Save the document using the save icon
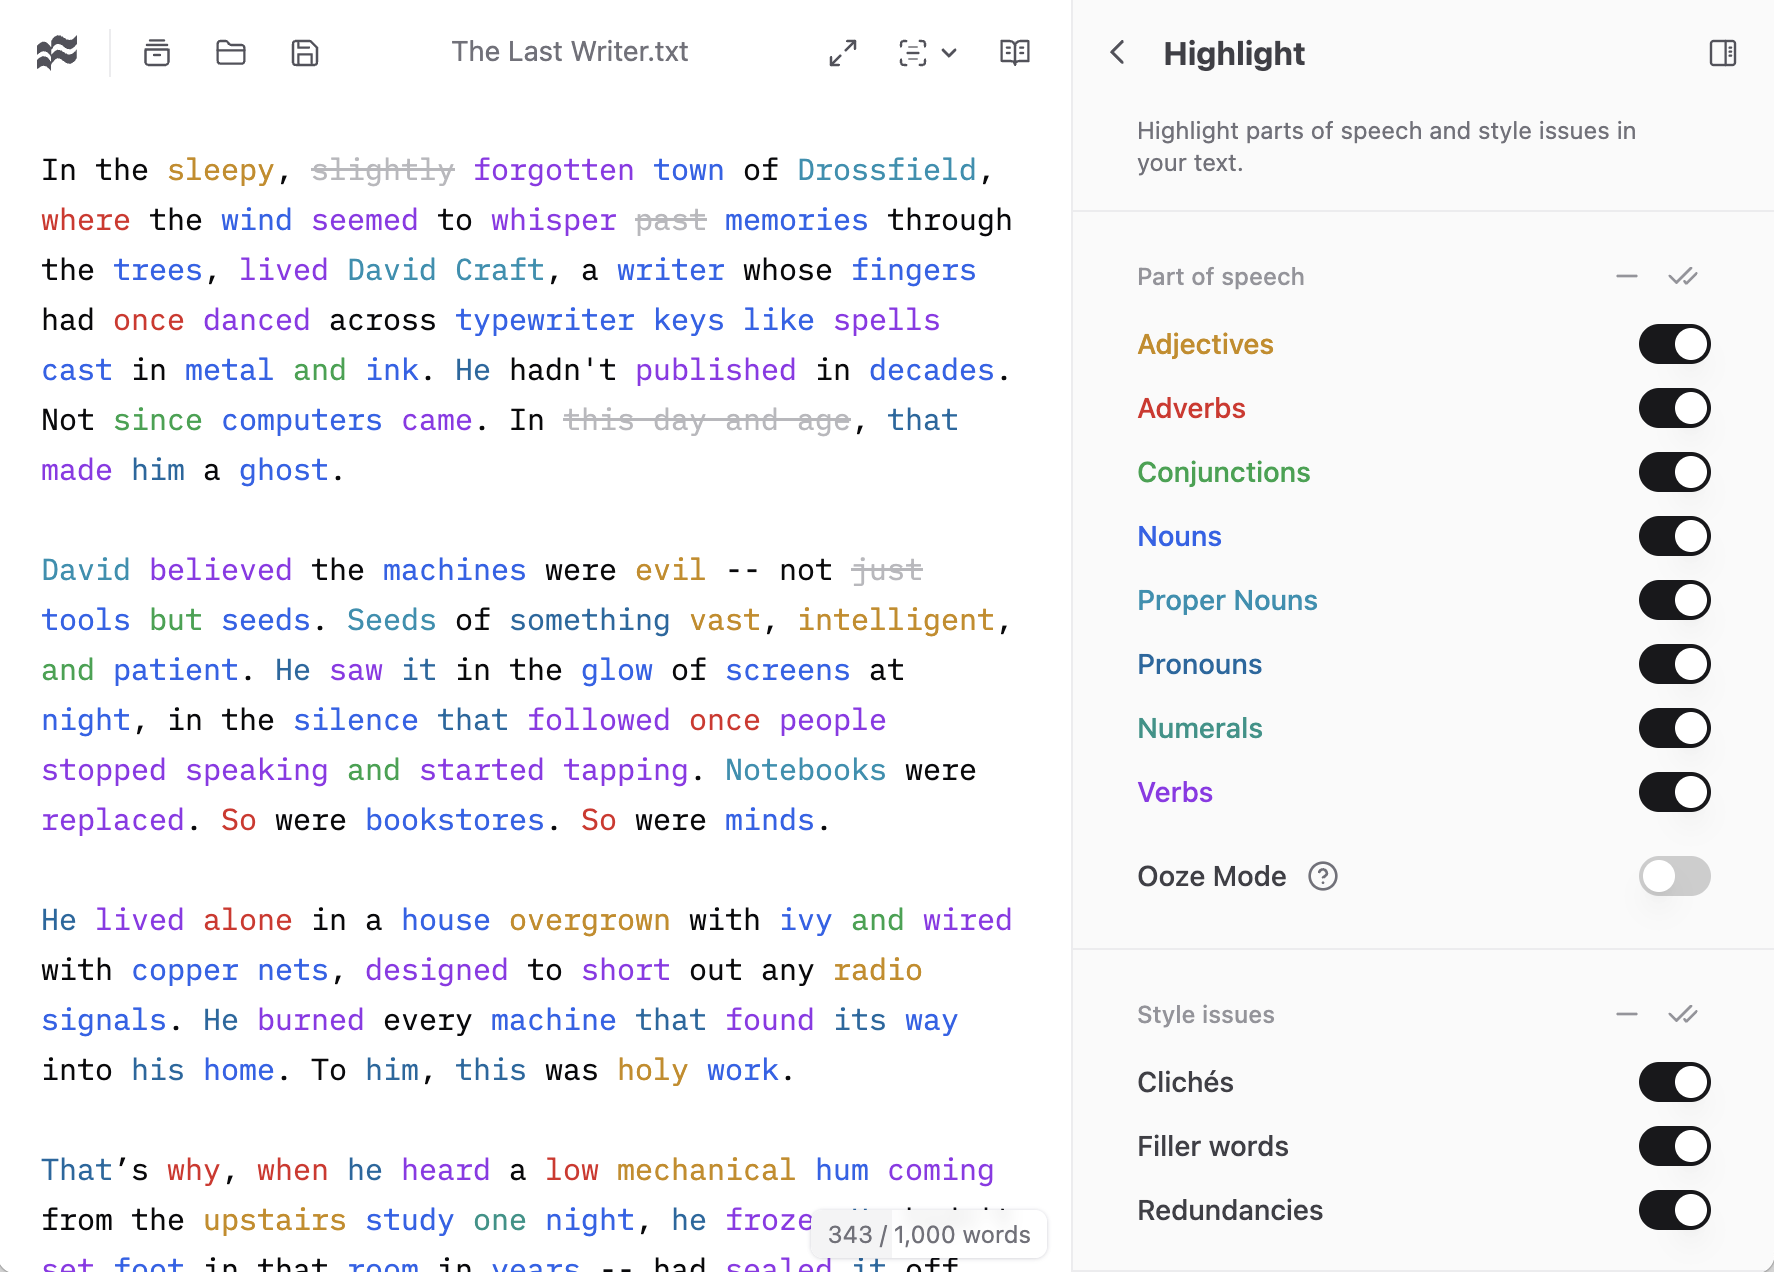 304,52
